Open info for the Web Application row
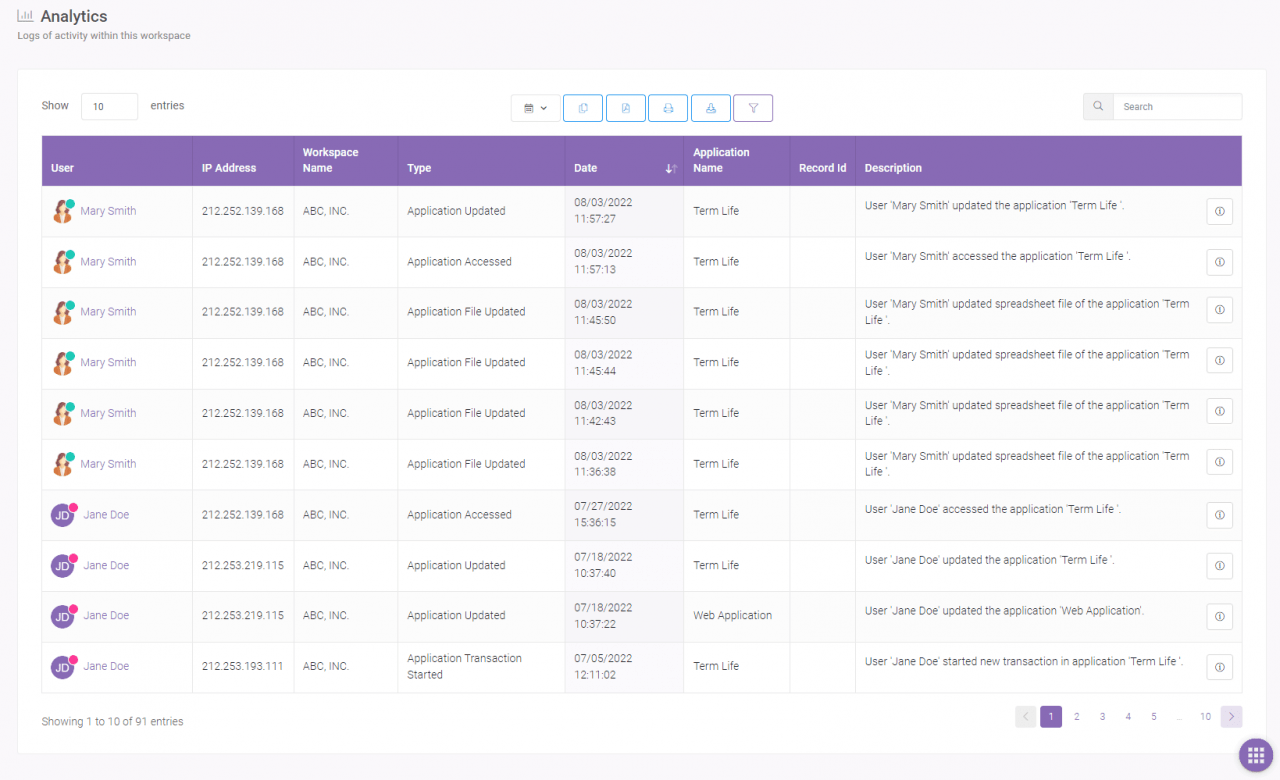This screenshot has height=780, width=1280. (x=1219, y=616)
